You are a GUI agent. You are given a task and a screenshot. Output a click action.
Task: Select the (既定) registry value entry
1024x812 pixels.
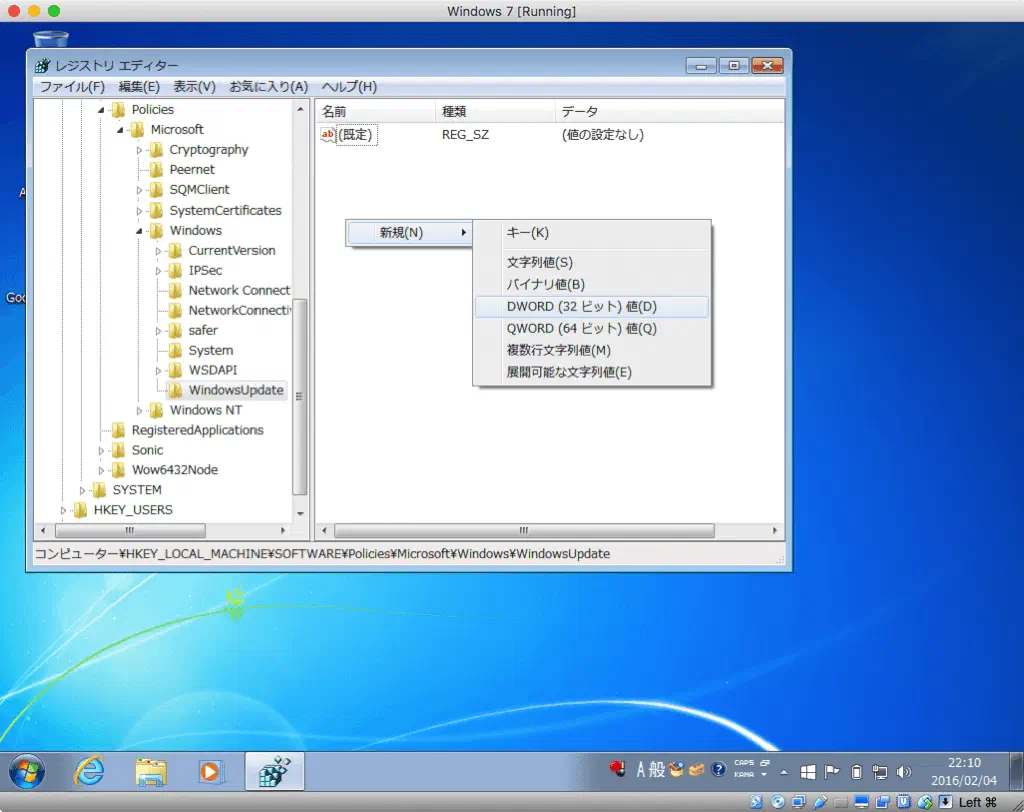pyautogui.click(x=356, y=135)
